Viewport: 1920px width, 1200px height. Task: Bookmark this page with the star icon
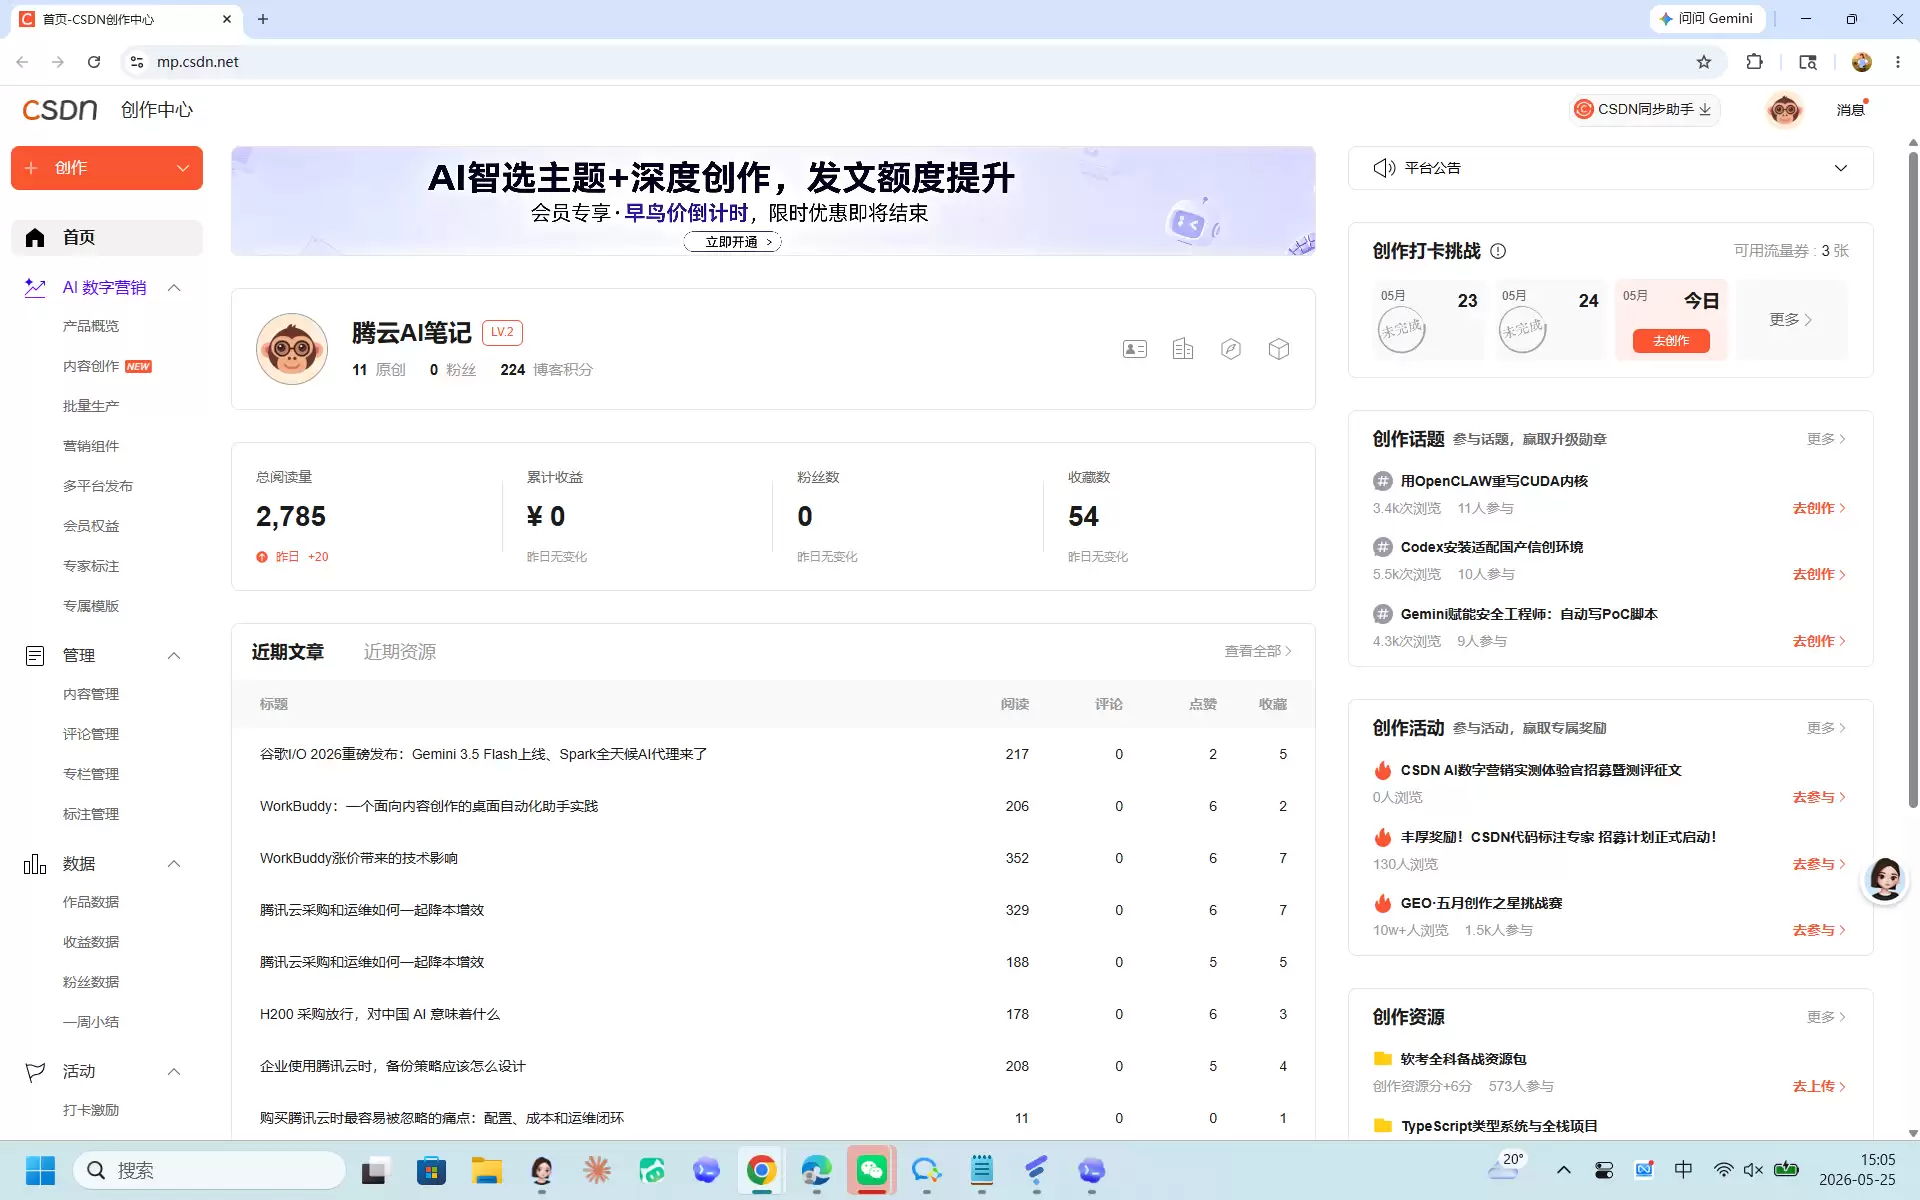click(x=1704, y=62)
